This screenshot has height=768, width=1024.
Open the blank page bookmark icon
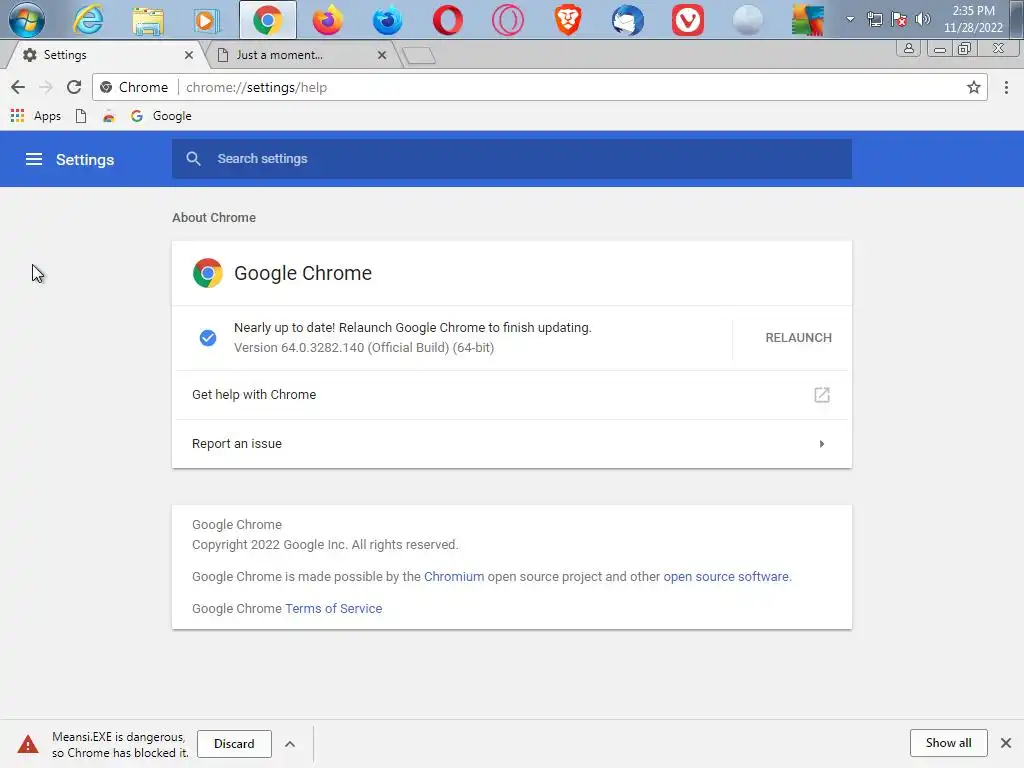(x=81, y=116)
